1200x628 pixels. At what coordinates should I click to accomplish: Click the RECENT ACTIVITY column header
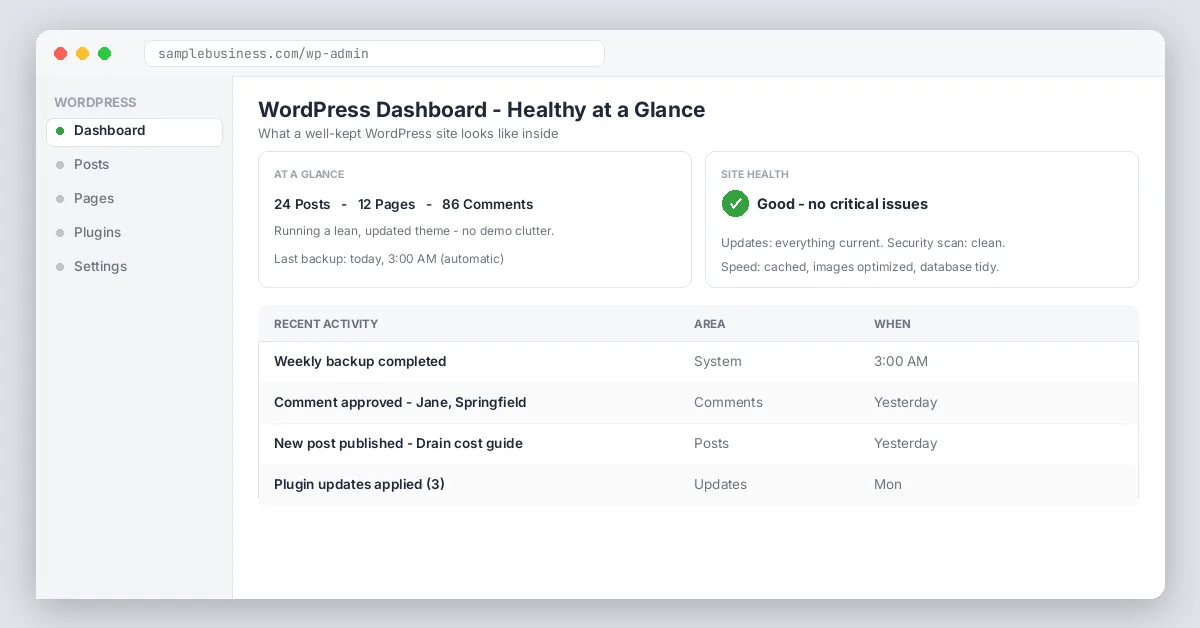pyautogui.click(x=326, y=324)
